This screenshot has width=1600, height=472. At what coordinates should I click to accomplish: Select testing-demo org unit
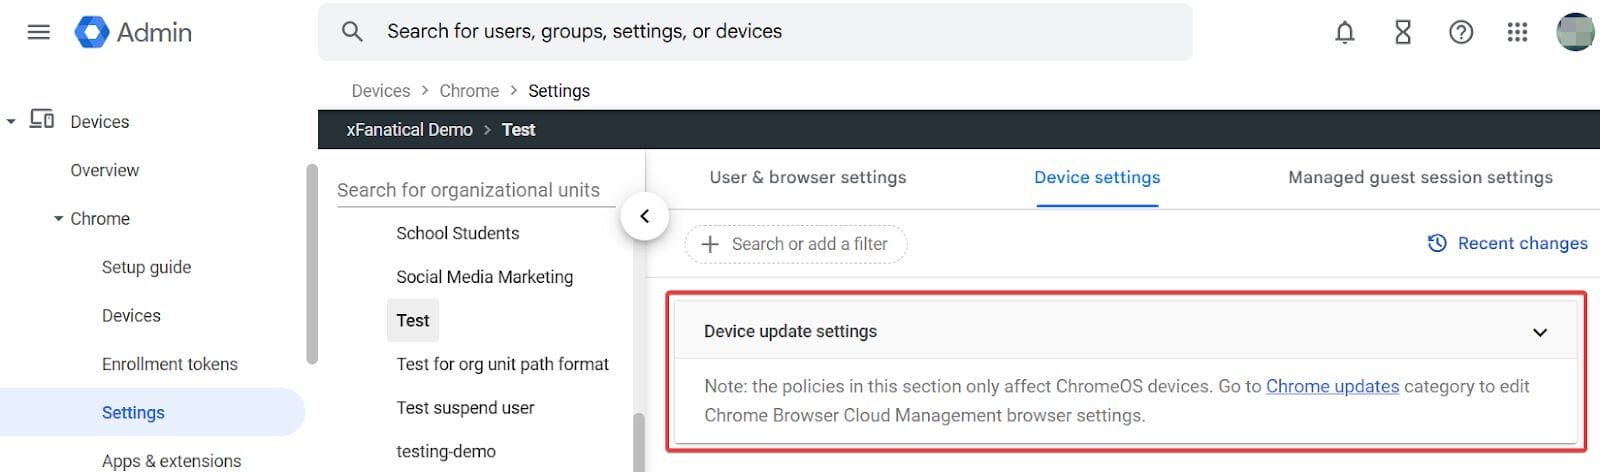tap(446, 451)
